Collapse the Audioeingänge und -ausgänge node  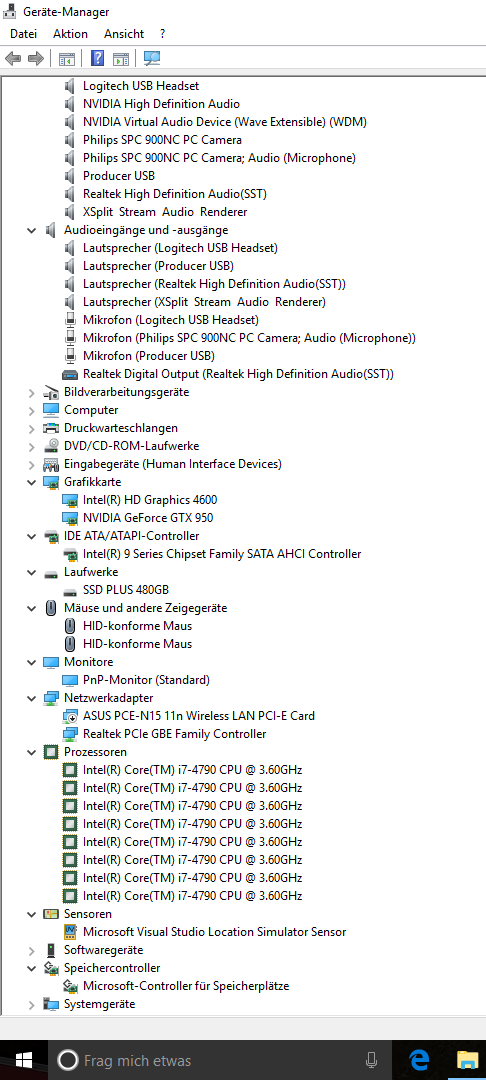[x=31, y=230]
